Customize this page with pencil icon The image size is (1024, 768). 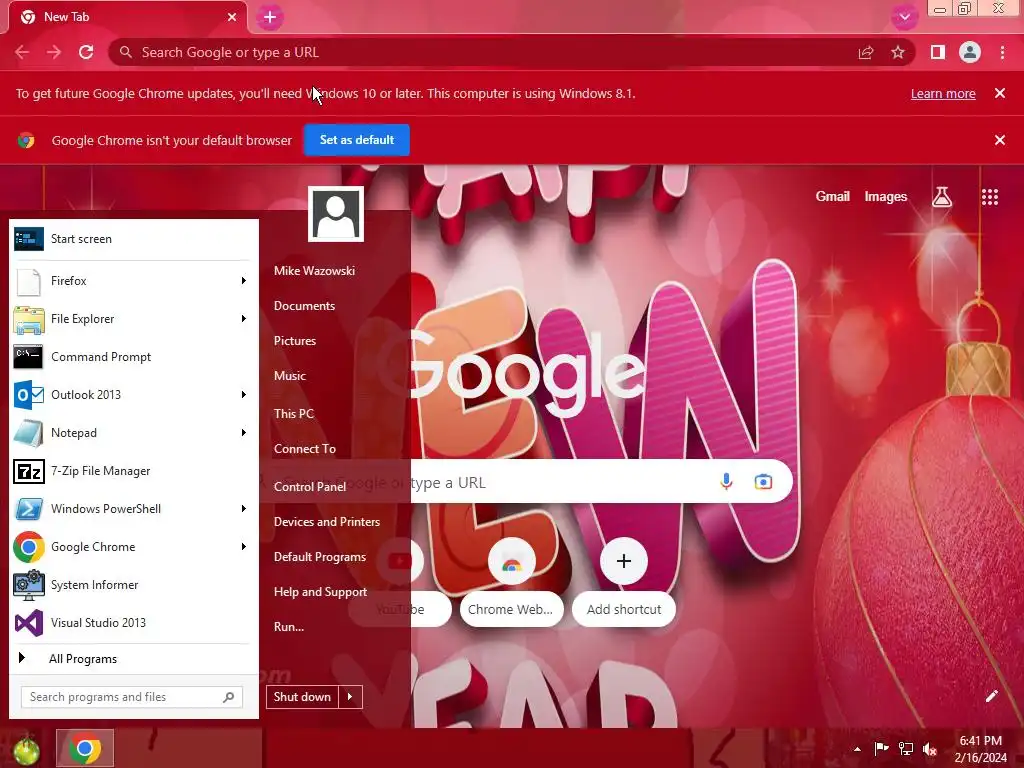tap(991, 696)
